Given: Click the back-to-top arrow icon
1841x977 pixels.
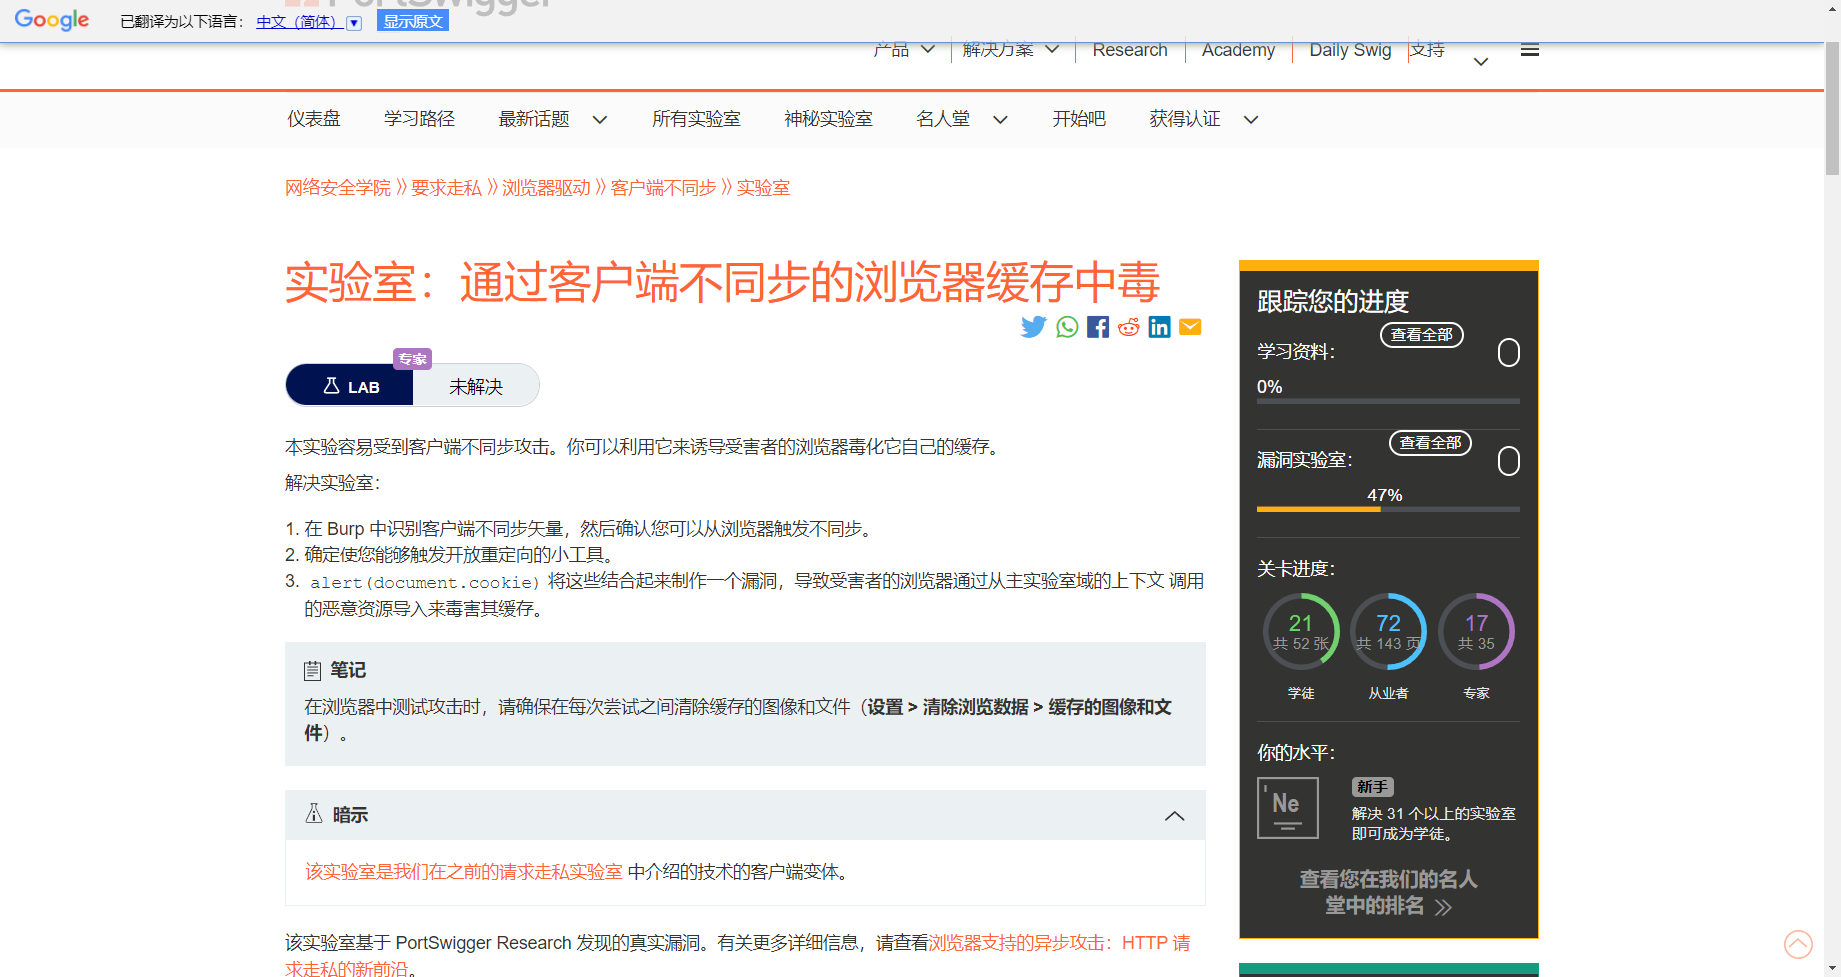Looking at the screenshot, I should [1798, 944].
